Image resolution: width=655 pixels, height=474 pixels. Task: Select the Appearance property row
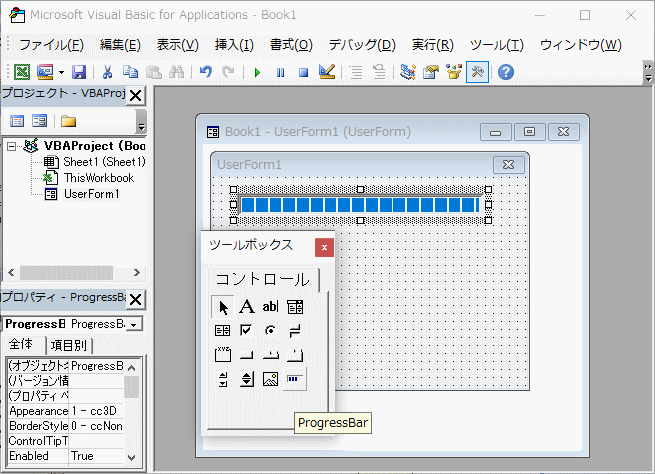point(66,411)
